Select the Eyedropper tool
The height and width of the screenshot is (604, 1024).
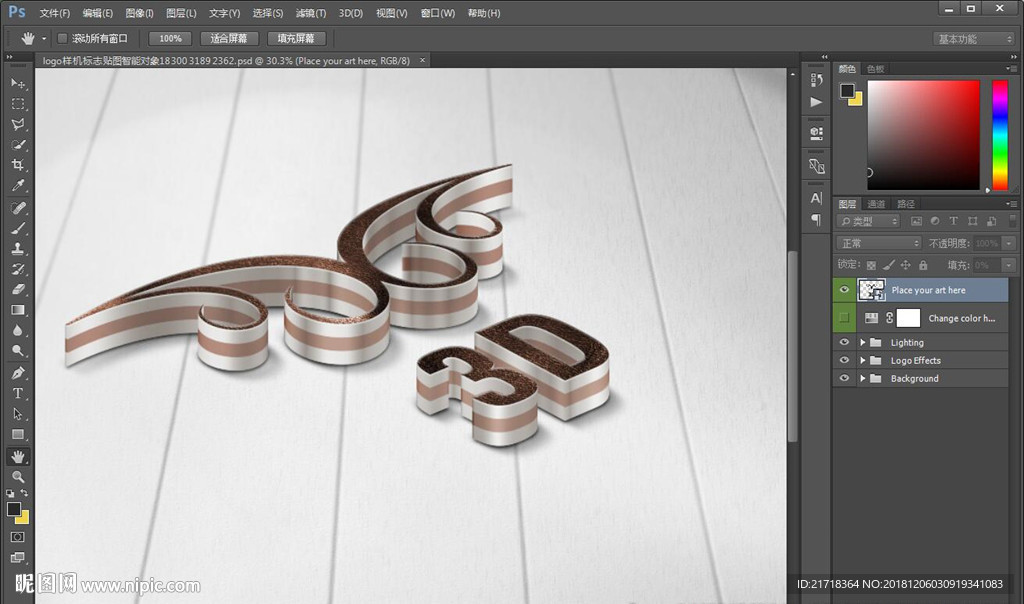tap(18, 187)
